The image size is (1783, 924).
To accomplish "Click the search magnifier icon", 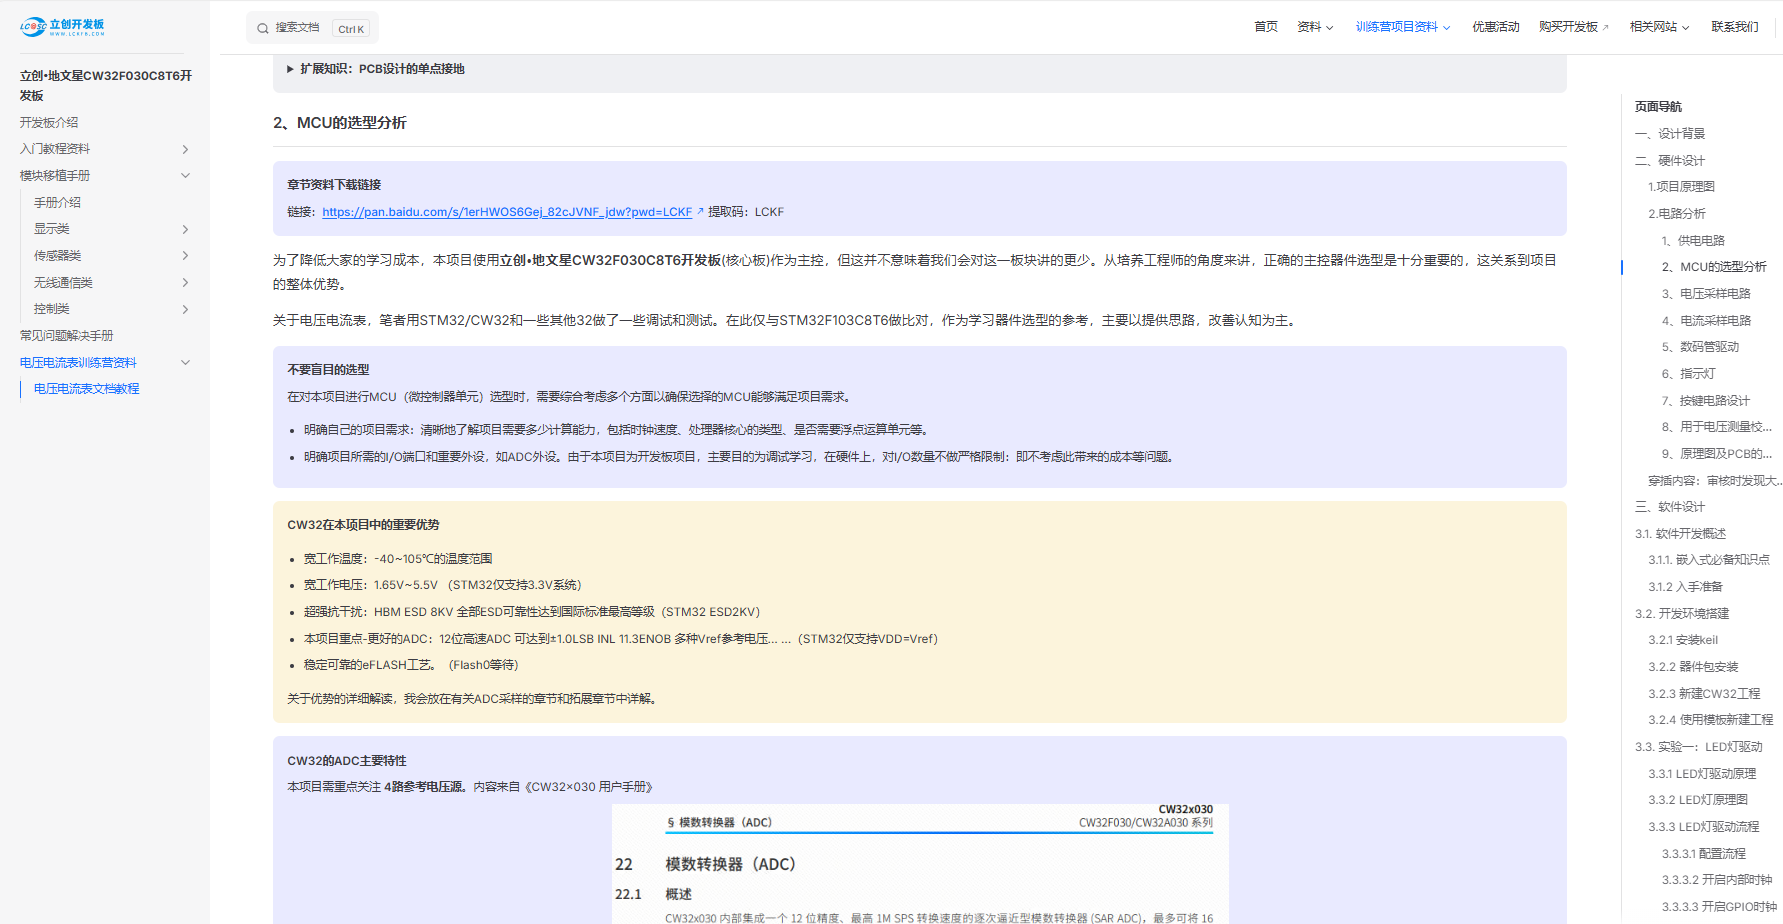I will pyautogui.click(x=263, y=28).
